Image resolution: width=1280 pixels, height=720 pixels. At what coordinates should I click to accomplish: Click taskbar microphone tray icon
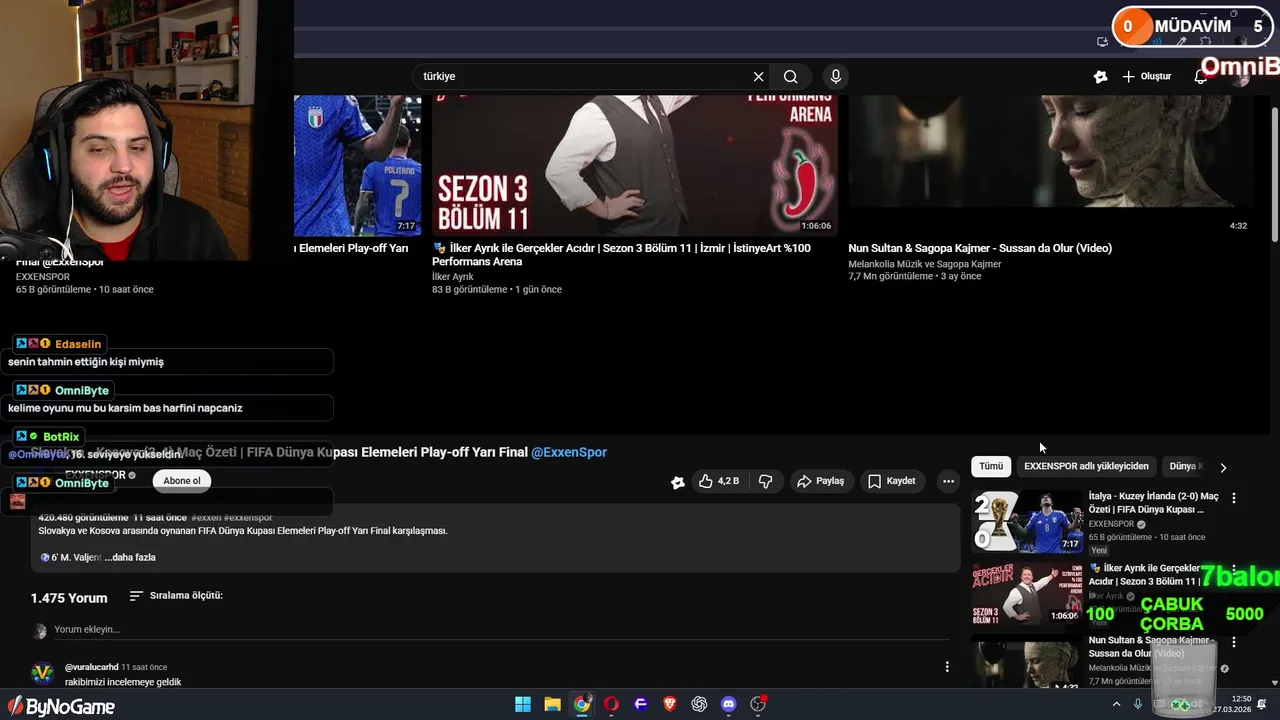point(1138,704)
